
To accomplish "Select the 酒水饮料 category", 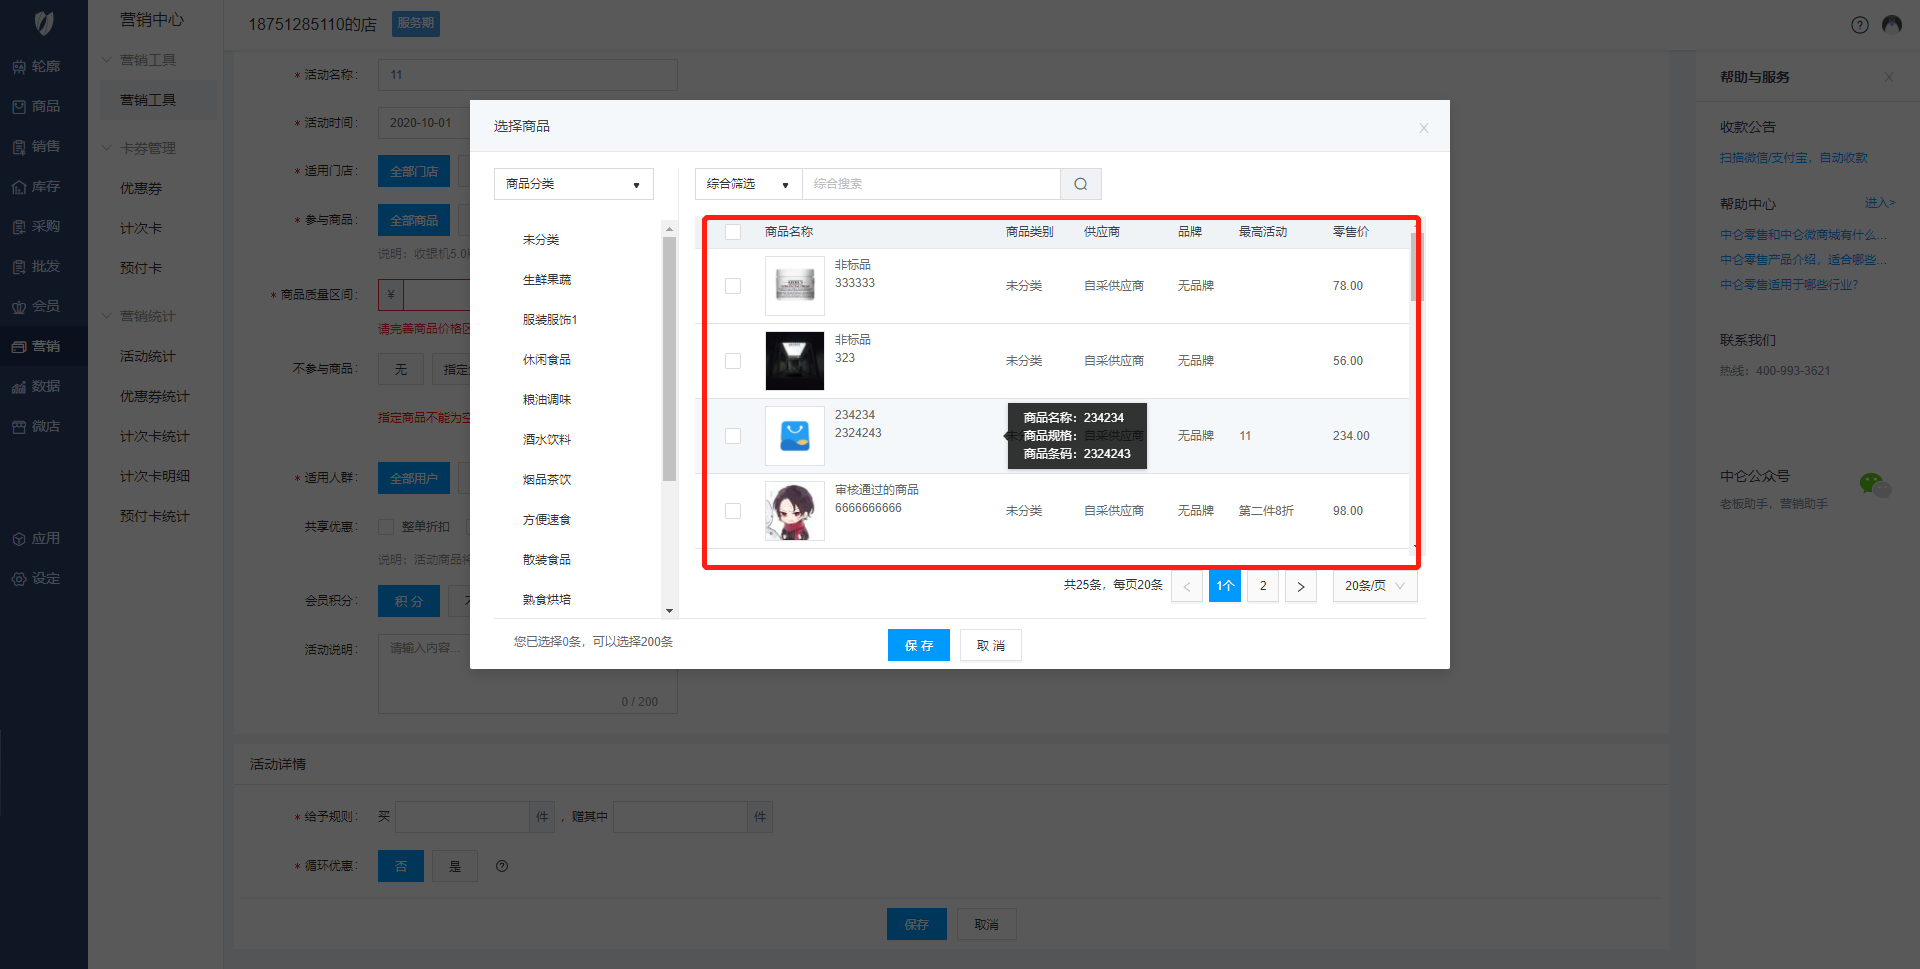I will point(547,440).
